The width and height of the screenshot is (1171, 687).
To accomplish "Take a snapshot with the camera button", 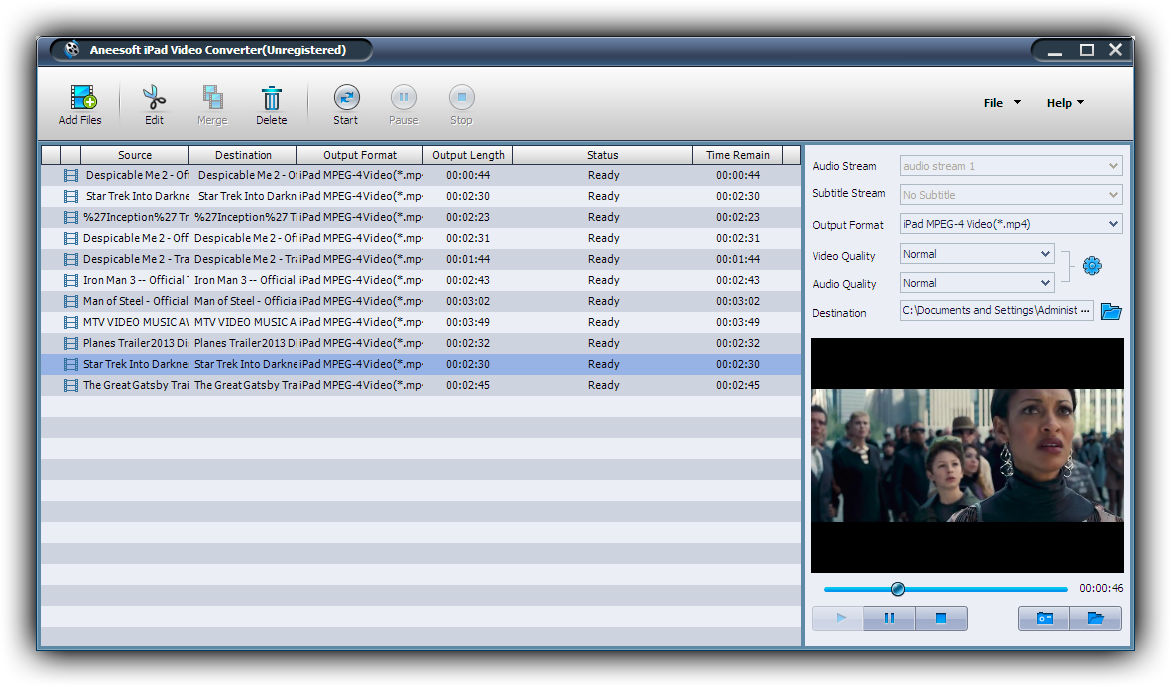I will click(x=1044, y=618).
